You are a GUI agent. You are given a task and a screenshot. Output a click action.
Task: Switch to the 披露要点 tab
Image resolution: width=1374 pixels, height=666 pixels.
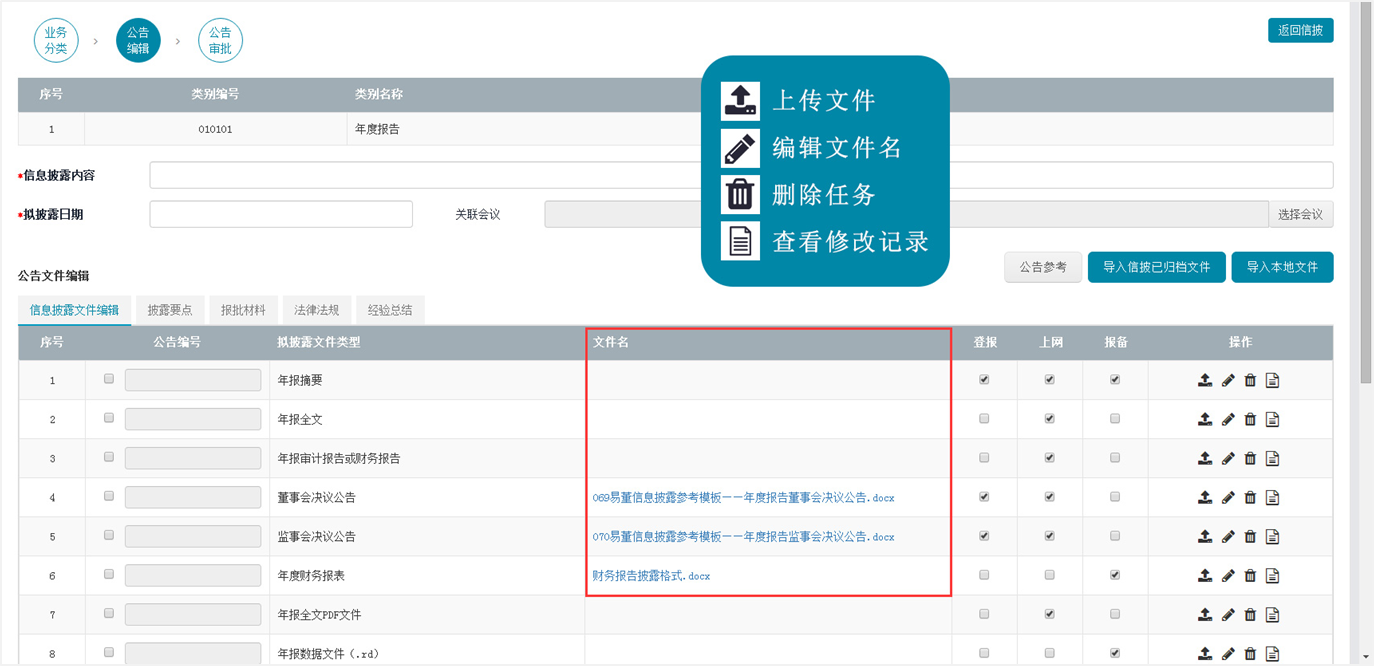[x=170, y=310]
